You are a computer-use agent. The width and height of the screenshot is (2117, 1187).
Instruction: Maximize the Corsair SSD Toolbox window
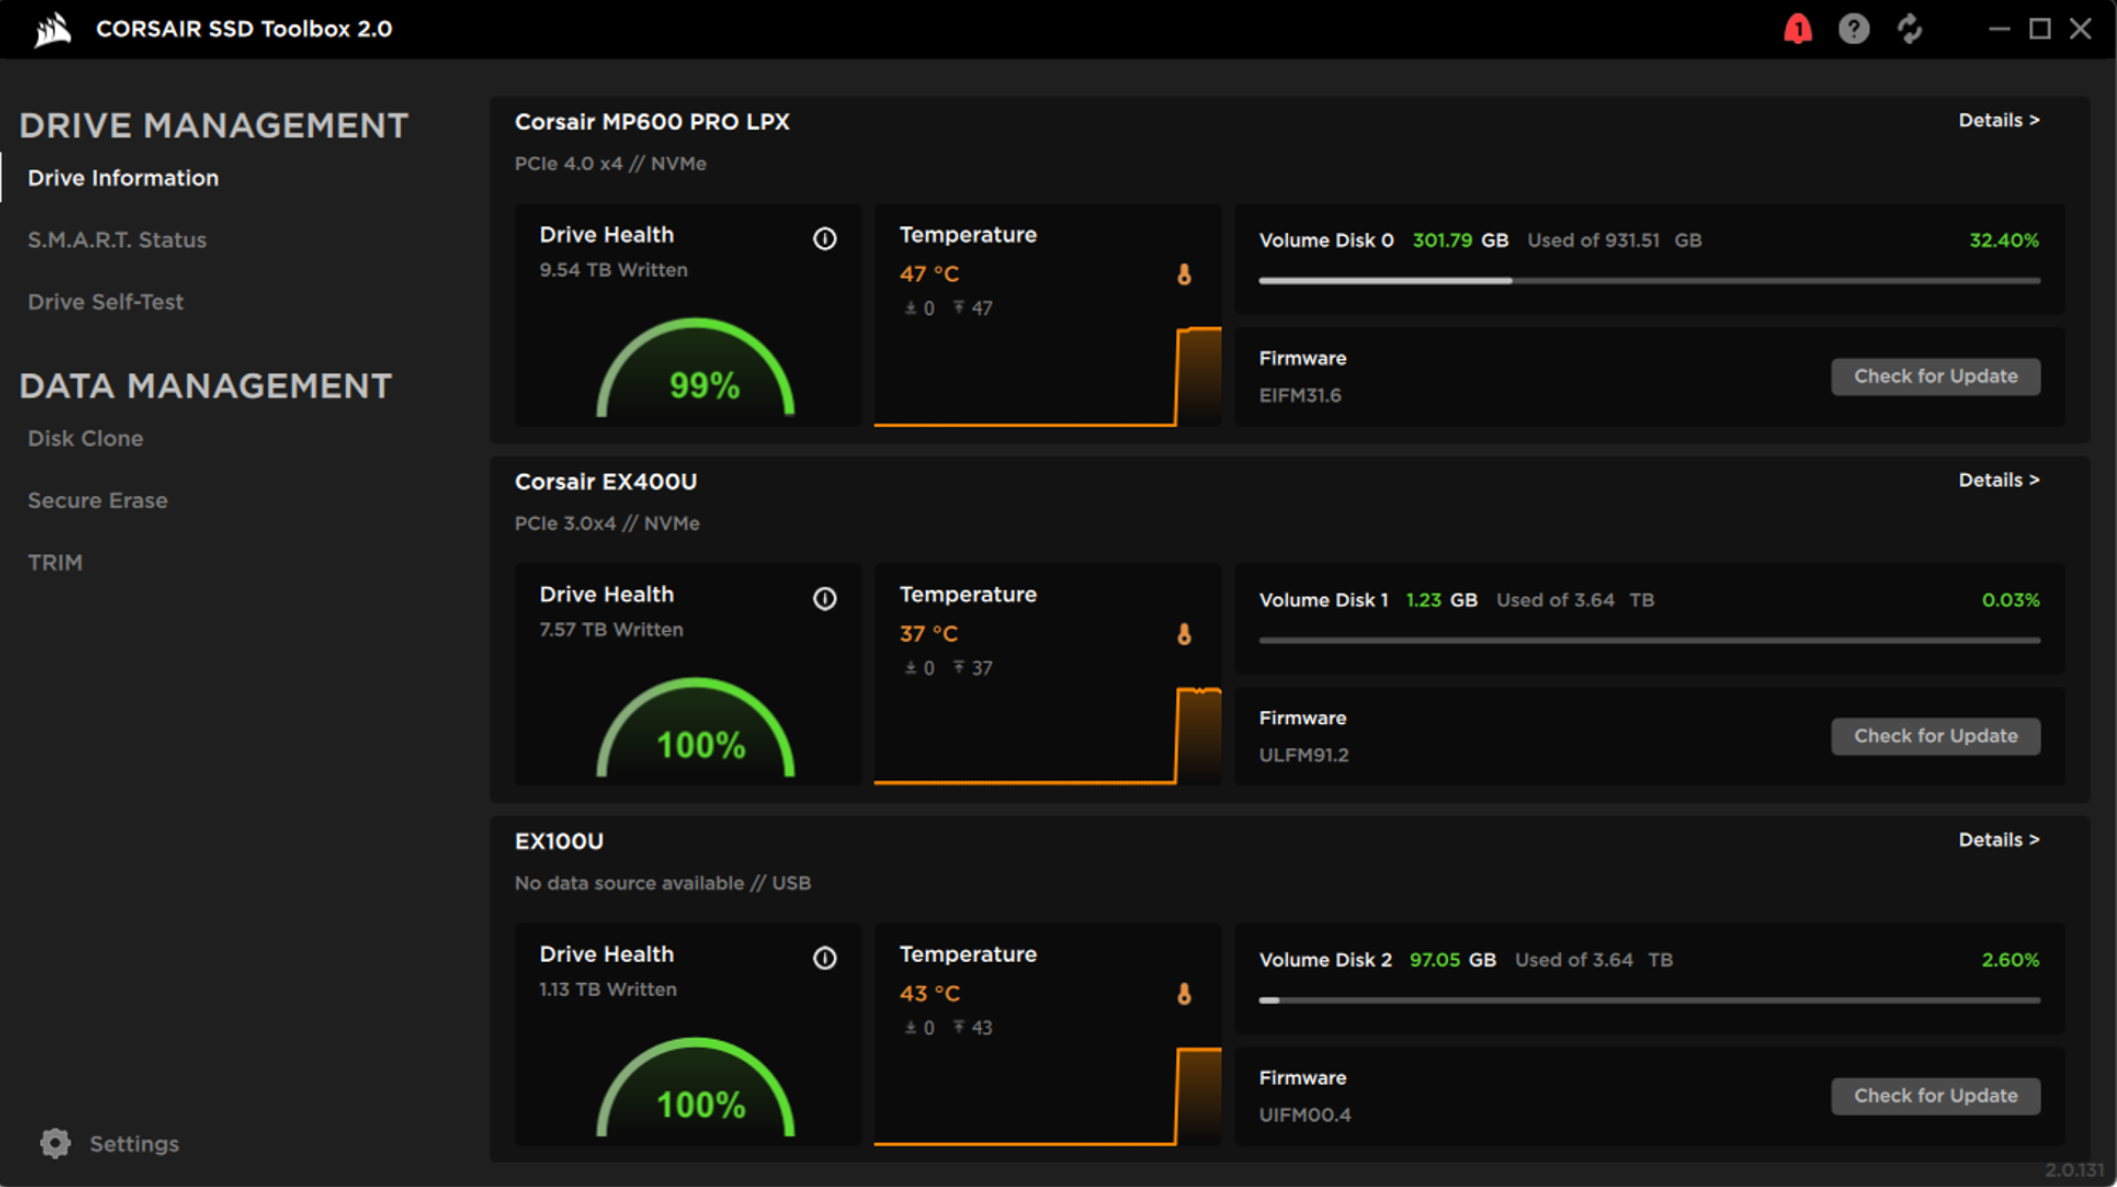click(x=2040, y=29)
